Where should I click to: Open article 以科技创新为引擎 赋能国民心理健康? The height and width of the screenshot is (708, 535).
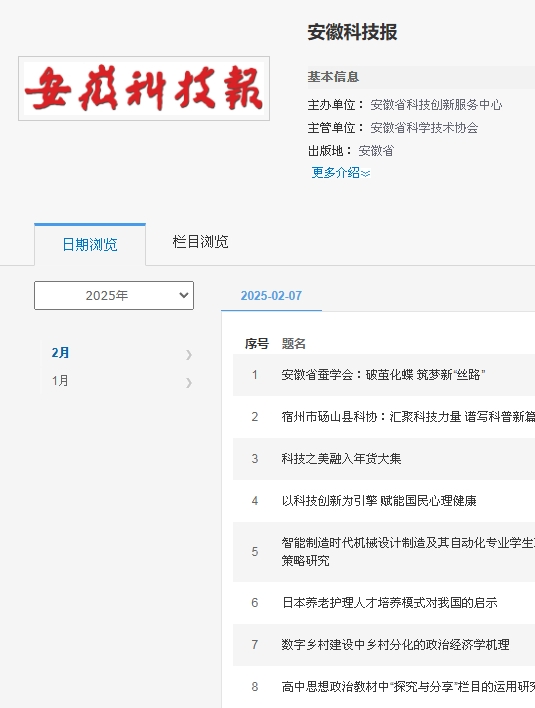click(379, 501)
